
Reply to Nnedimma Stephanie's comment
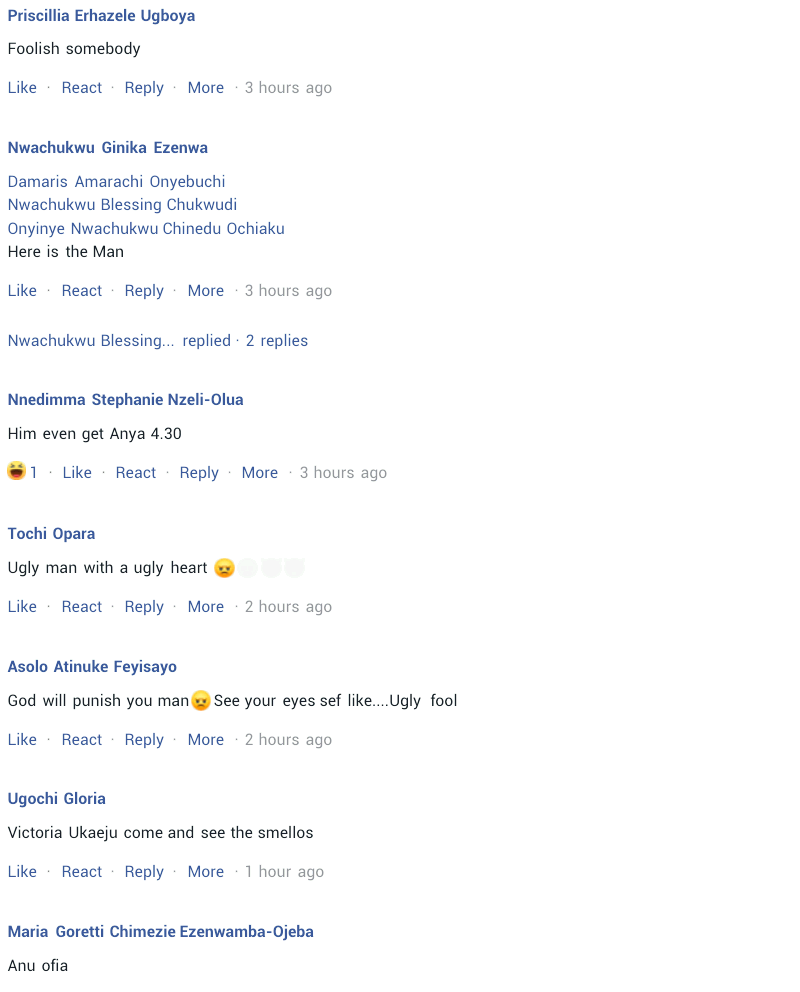coord(199,473)
